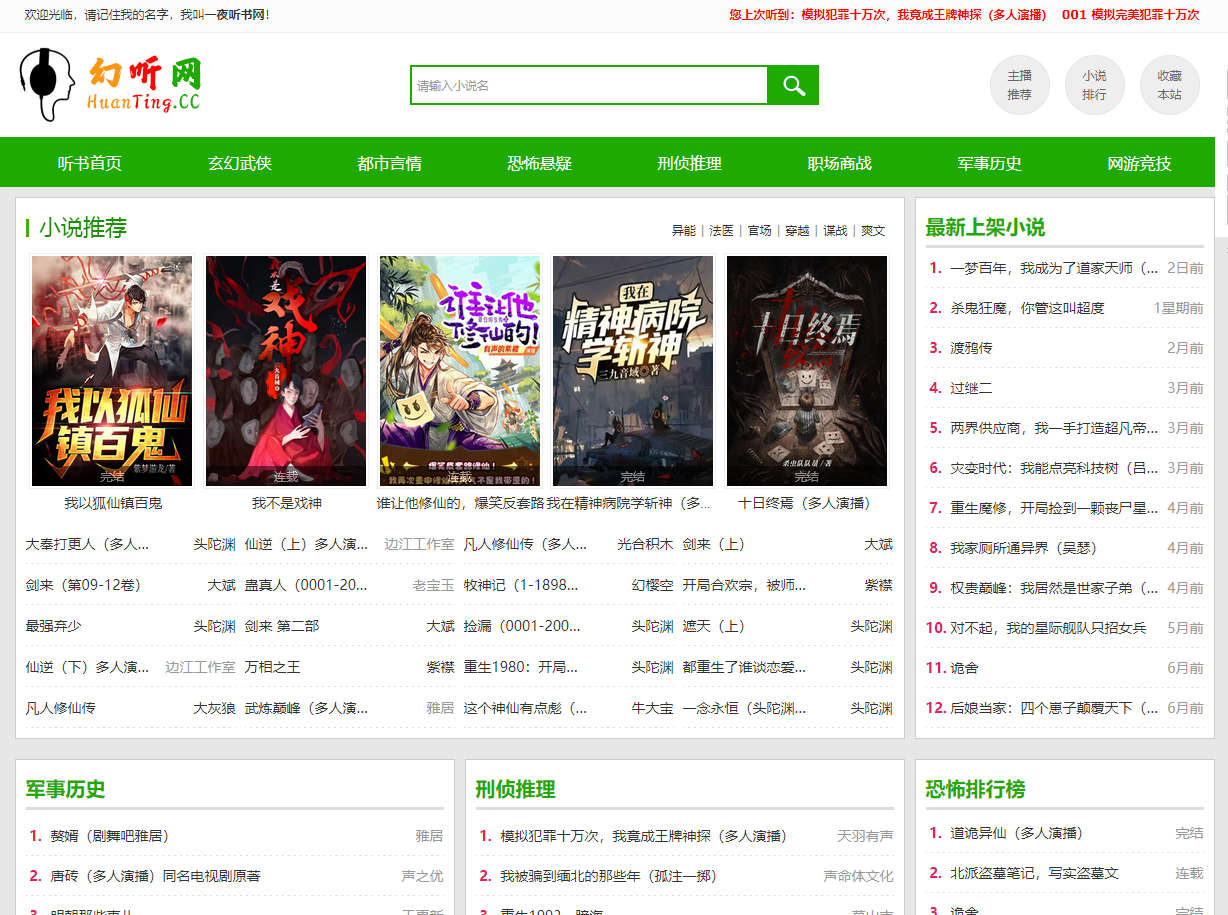Click the 爽文 tag link
This screenshot has height=915, width=1228.
(873, 230)
